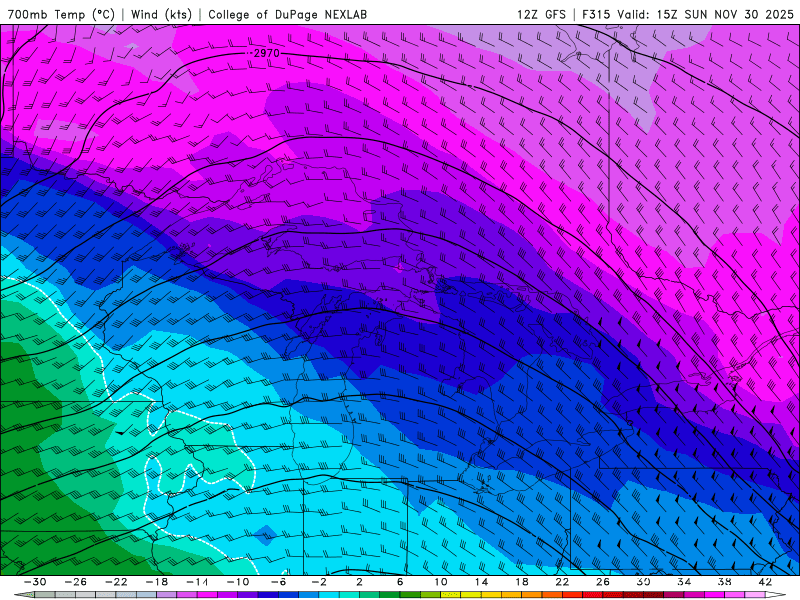Click the -10 legend value

(237, 582)
